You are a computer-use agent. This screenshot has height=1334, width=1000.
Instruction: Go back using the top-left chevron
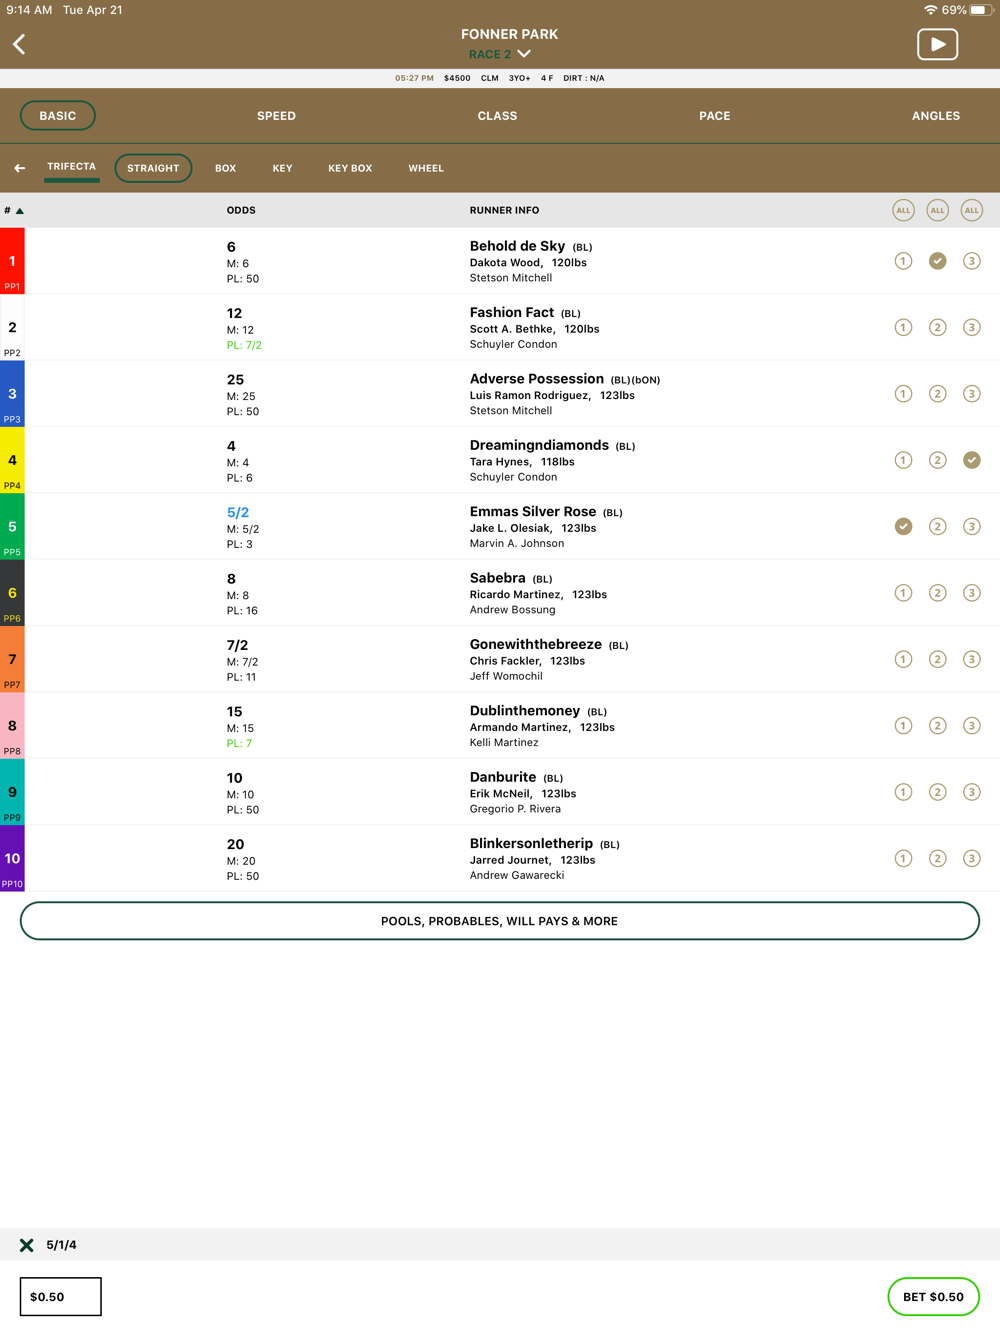point(19,44)
